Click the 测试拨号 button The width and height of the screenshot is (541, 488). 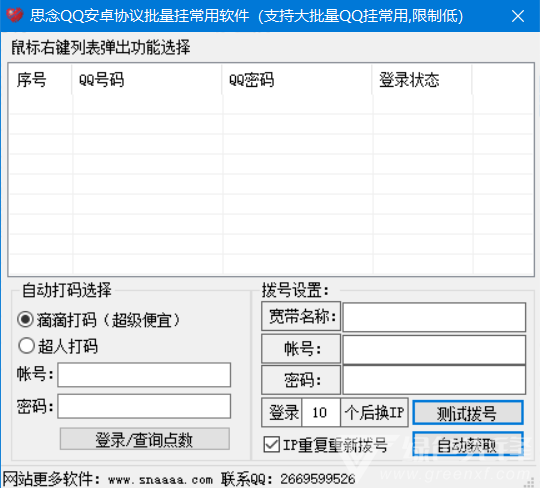tap(468, 413)
